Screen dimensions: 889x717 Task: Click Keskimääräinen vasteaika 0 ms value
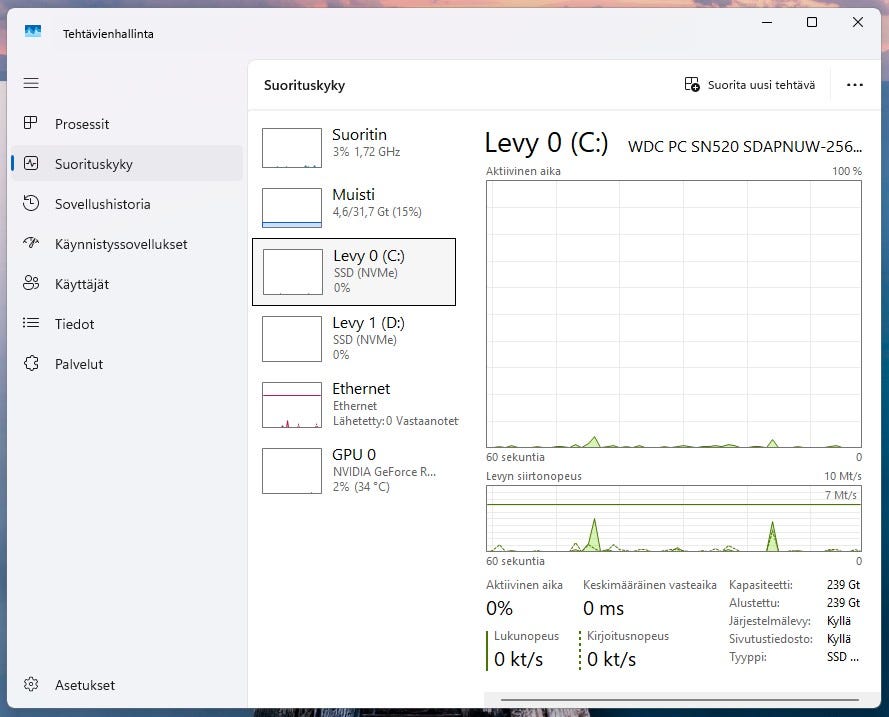click(603, 608)
